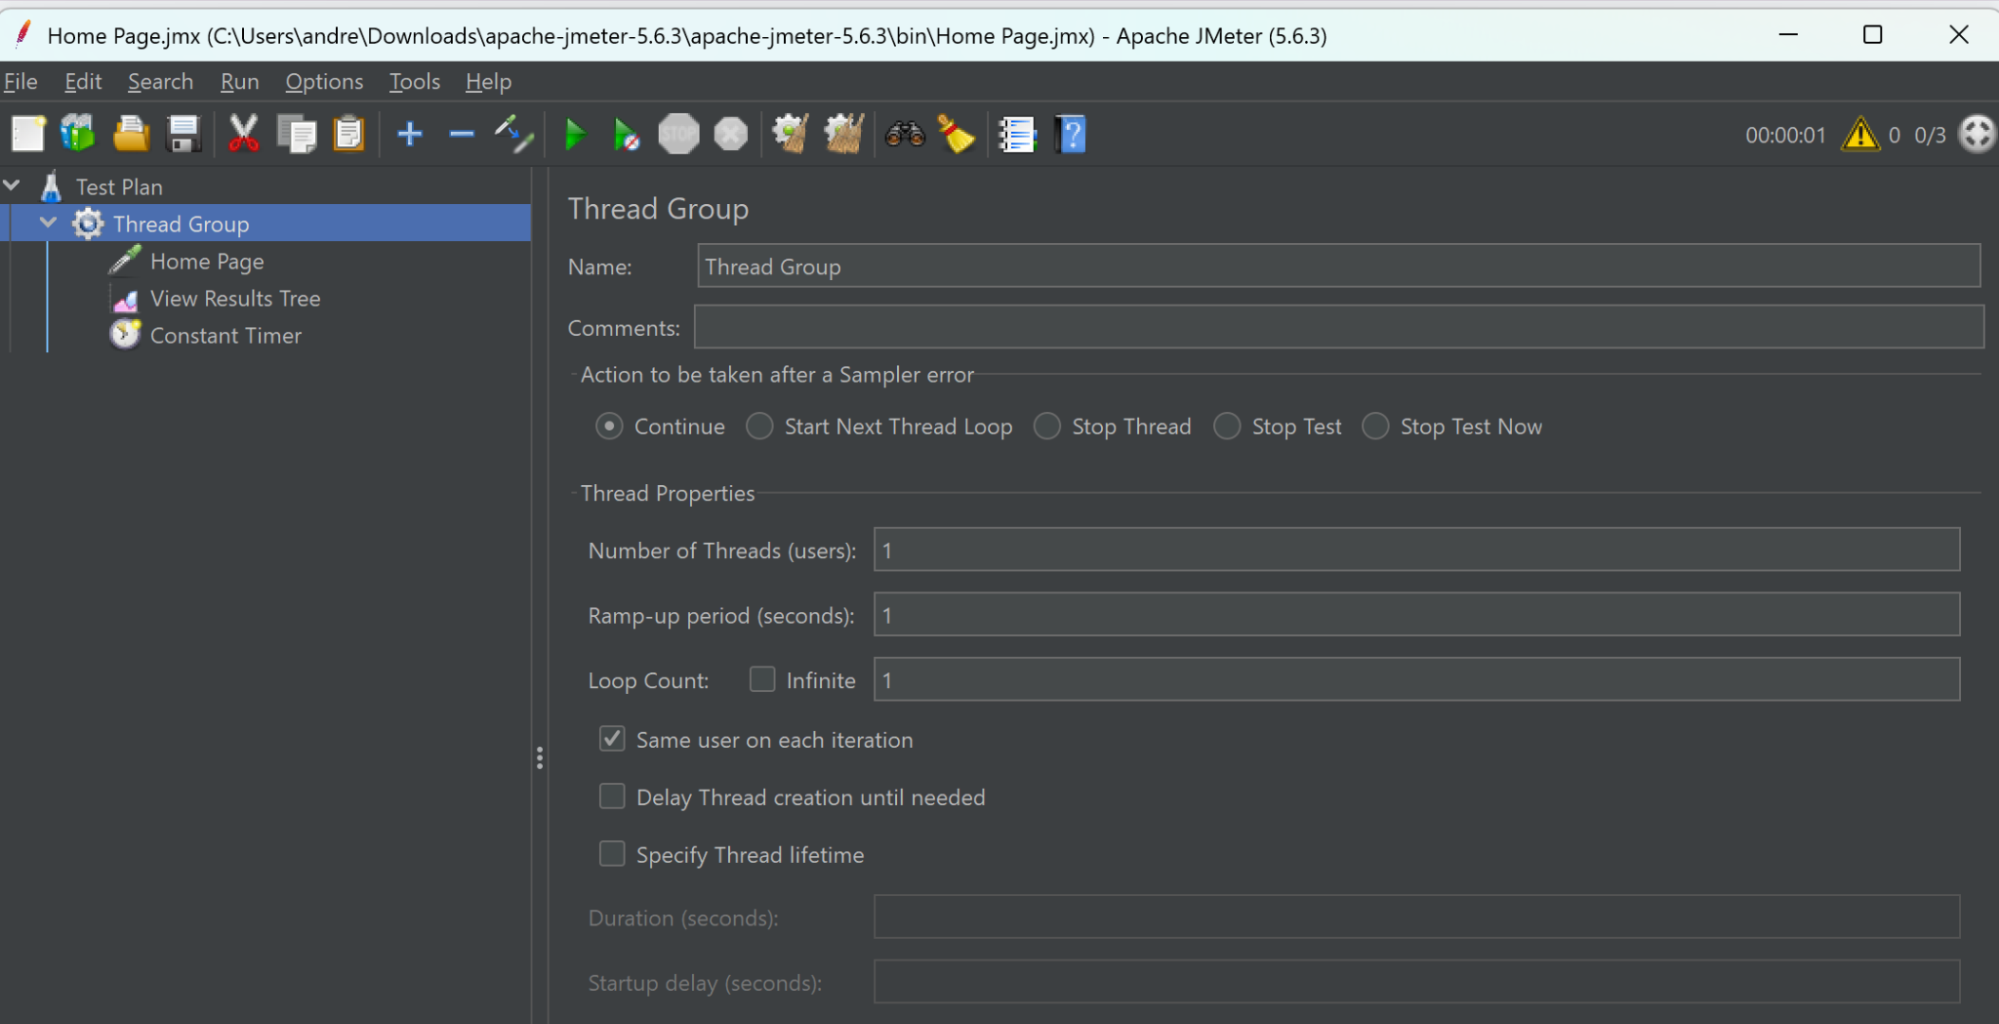This screenshot has width=1999, height=1024.
Task: Click the Toggle enable/disable icon
Action: tap(514, 134)
